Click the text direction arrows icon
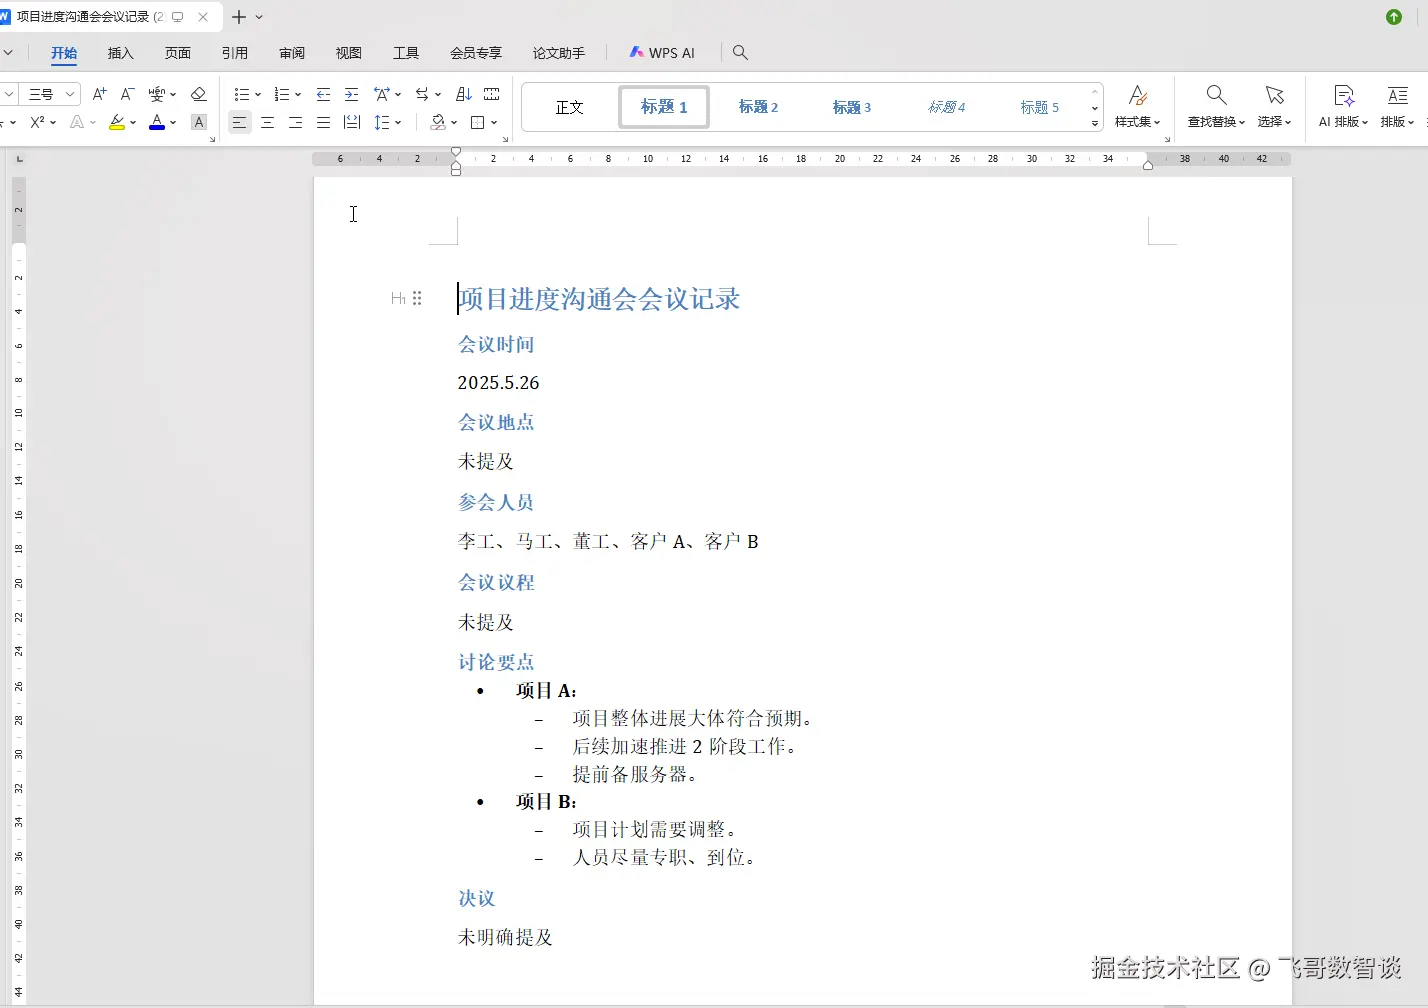 (422, 94)
